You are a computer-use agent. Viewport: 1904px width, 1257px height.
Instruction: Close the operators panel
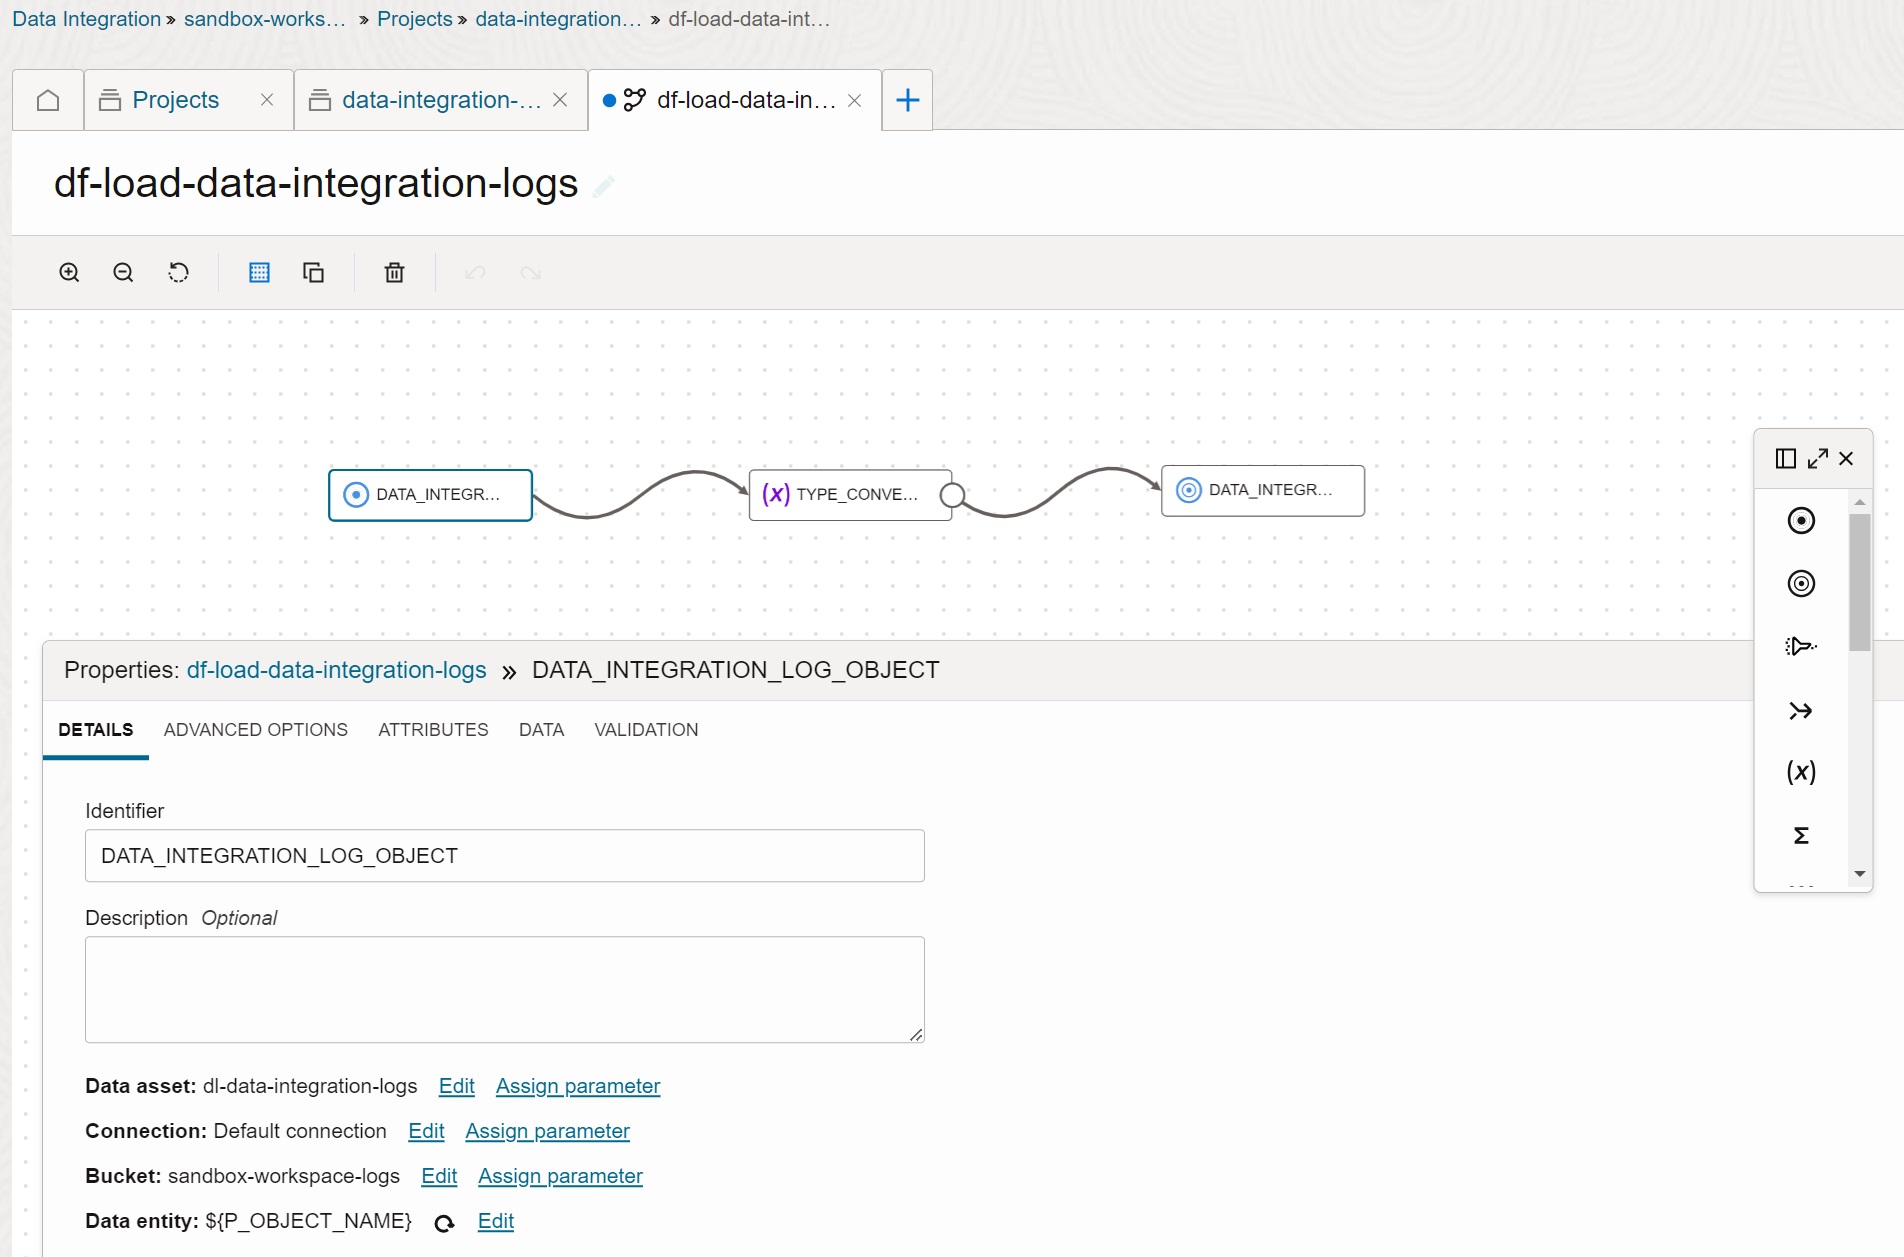click(x=1846, y=459)
